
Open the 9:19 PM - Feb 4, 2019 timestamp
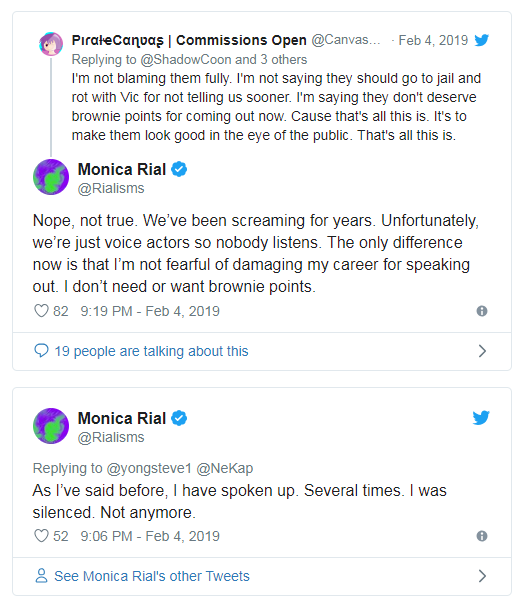click(x=150, y=311)
